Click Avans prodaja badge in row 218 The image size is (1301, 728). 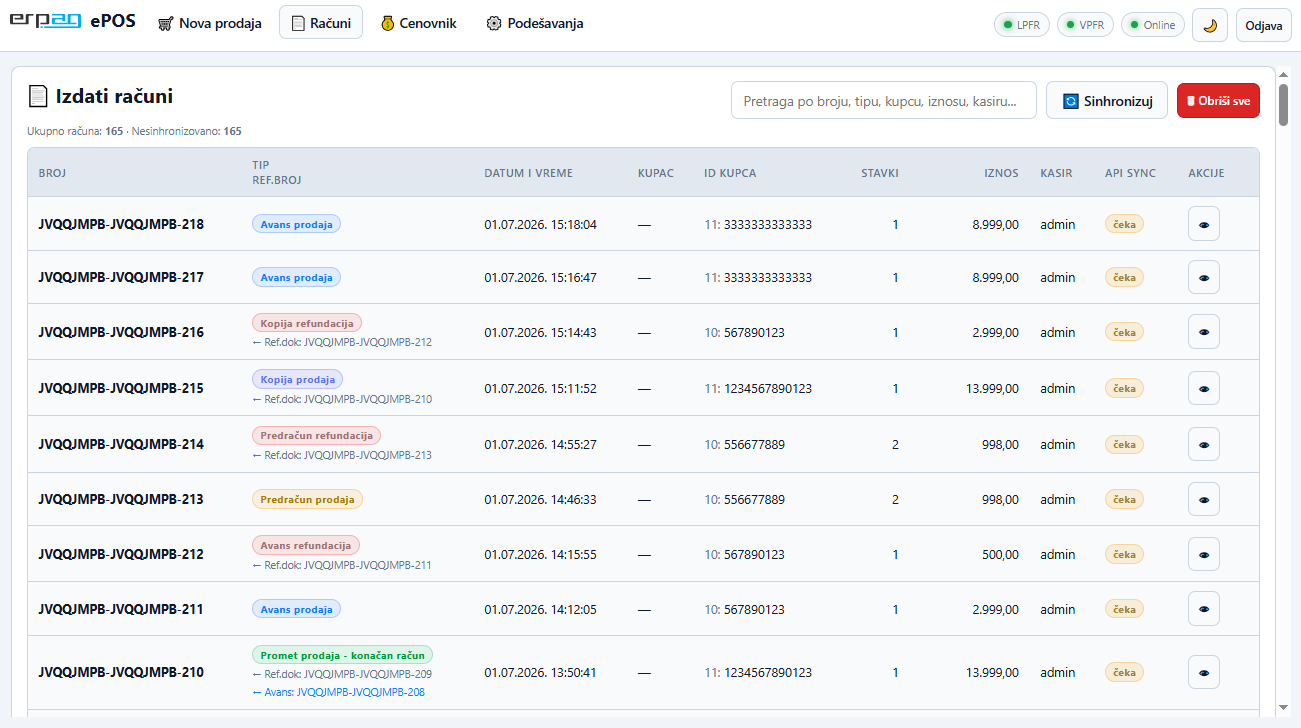coord(296,223)
